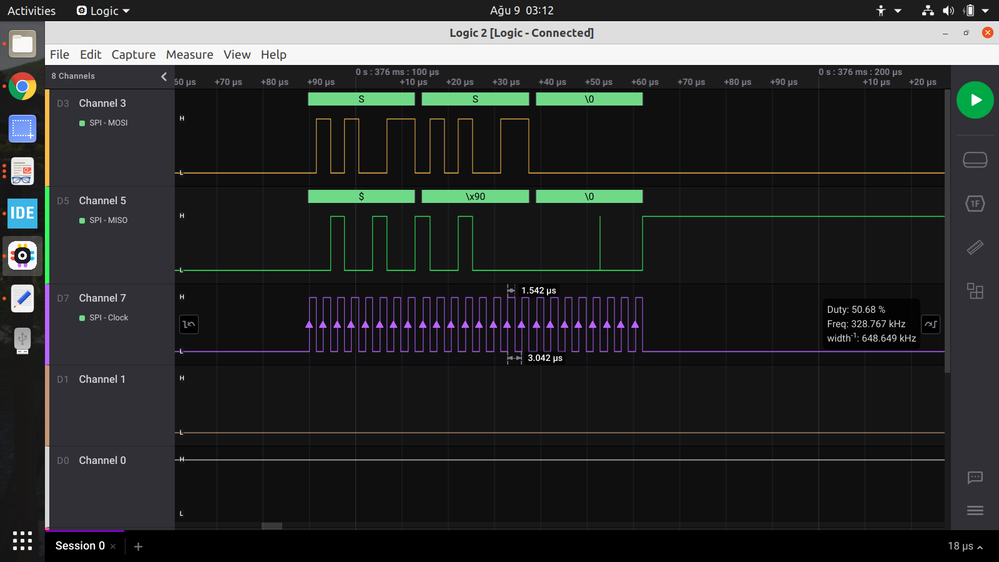The width and height of the screenshot is (999, 562).
Task: Open File menu
Action: point(59,54)
